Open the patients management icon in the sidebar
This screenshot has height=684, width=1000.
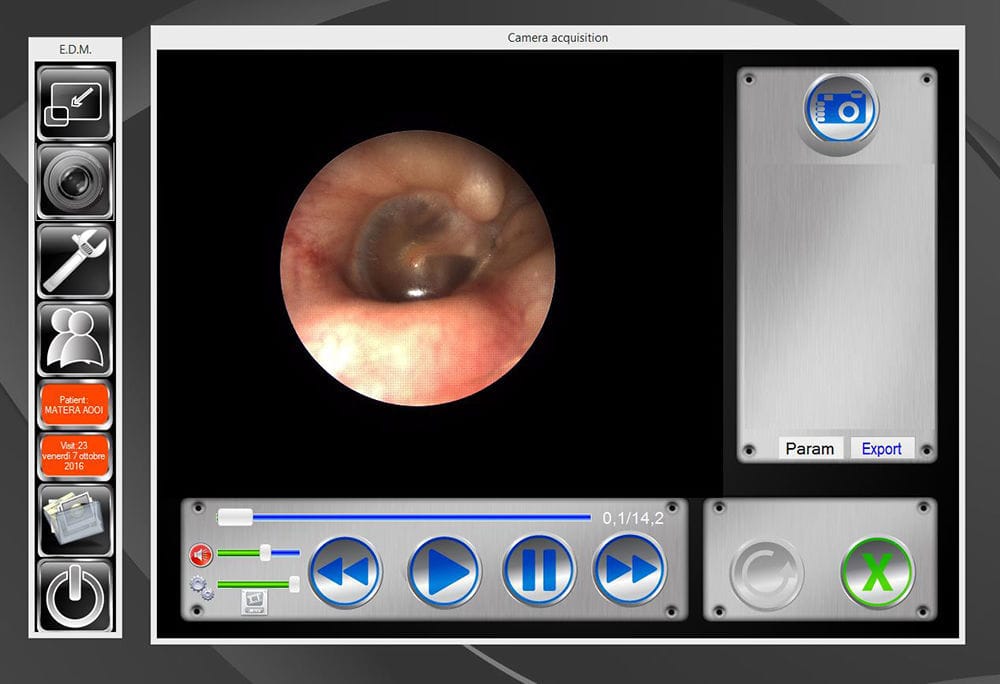point(74,338)
